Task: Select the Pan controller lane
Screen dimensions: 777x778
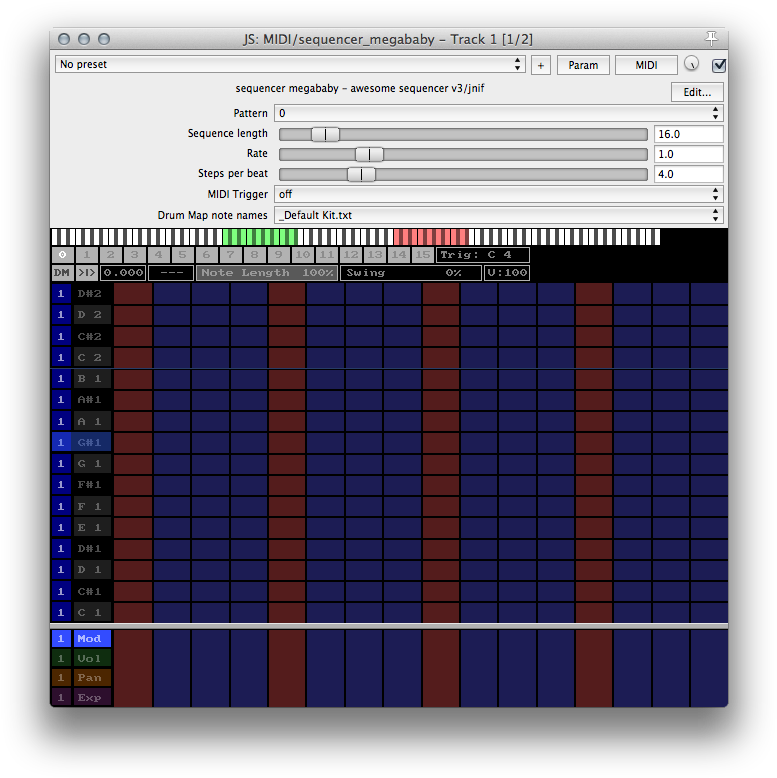Action: tap(92, 678)
